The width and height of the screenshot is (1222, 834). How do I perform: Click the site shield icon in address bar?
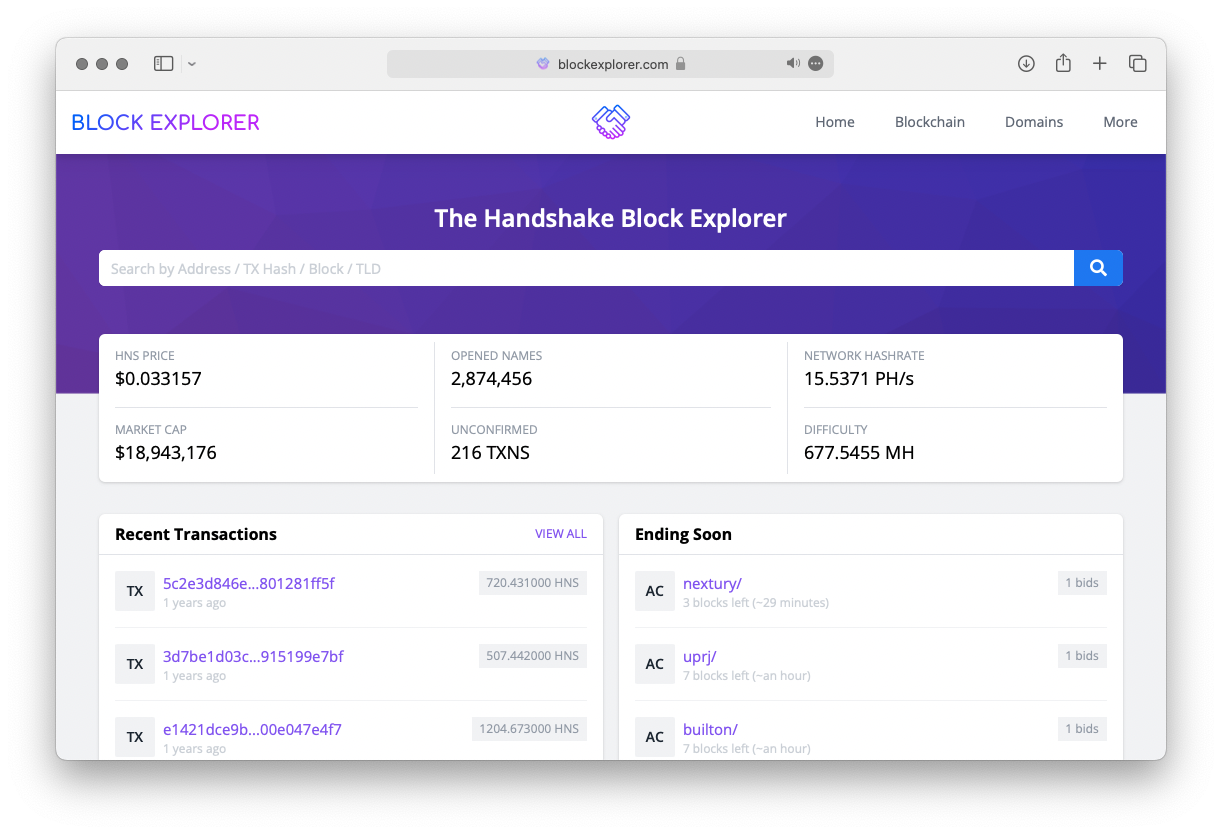coord(543,64)
